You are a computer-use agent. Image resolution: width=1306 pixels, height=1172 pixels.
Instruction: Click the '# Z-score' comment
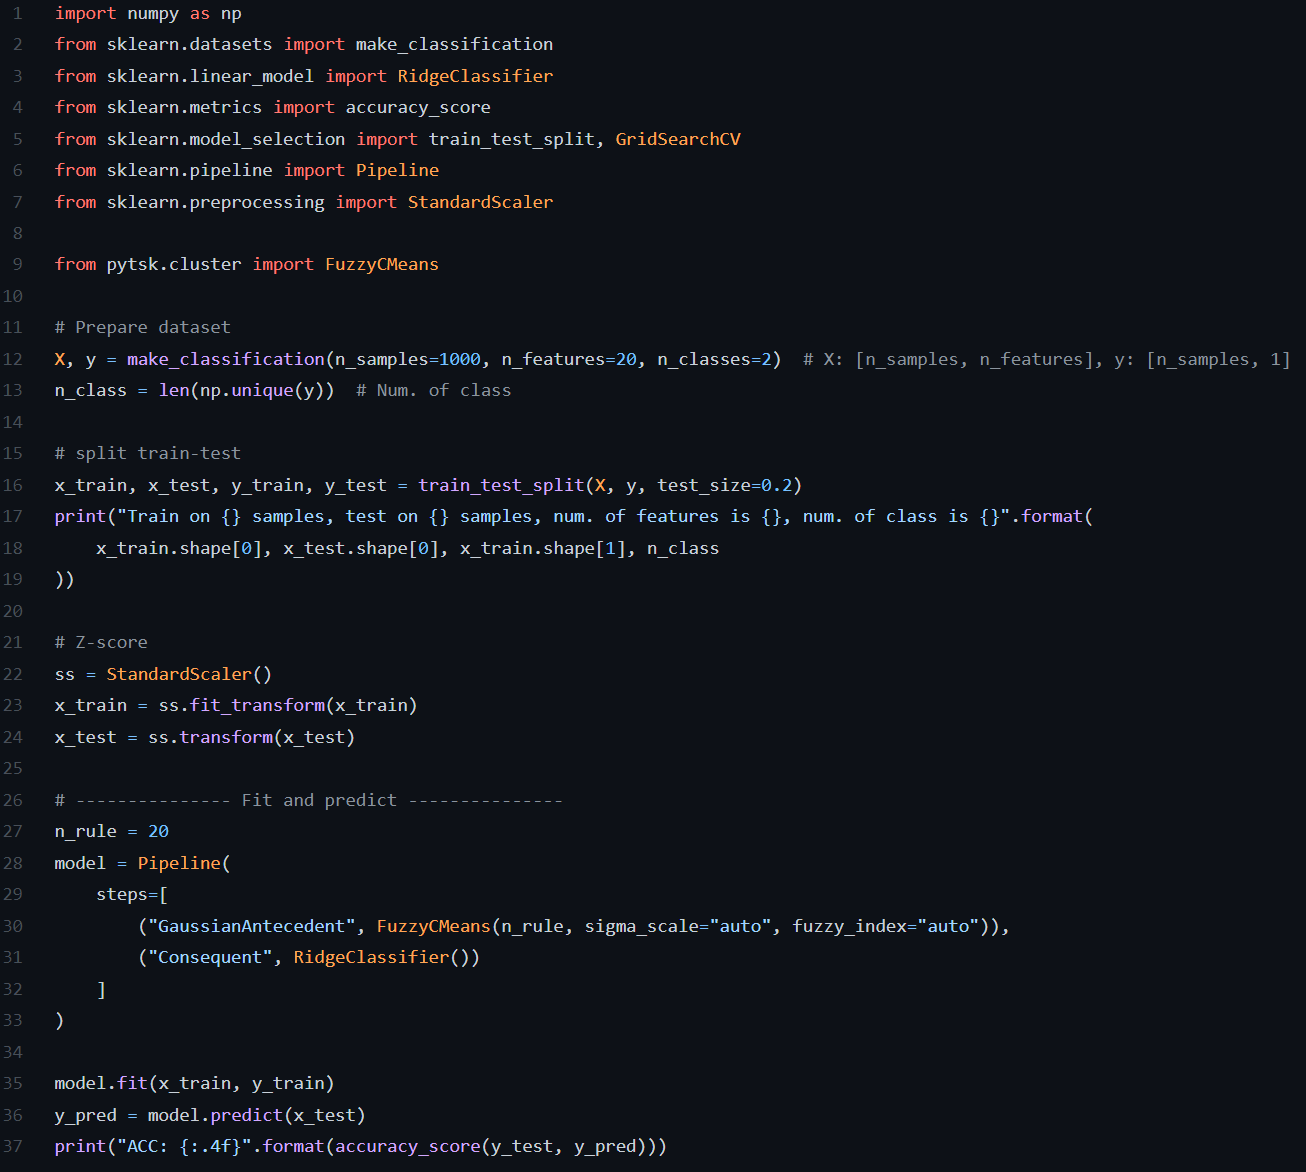101,642
